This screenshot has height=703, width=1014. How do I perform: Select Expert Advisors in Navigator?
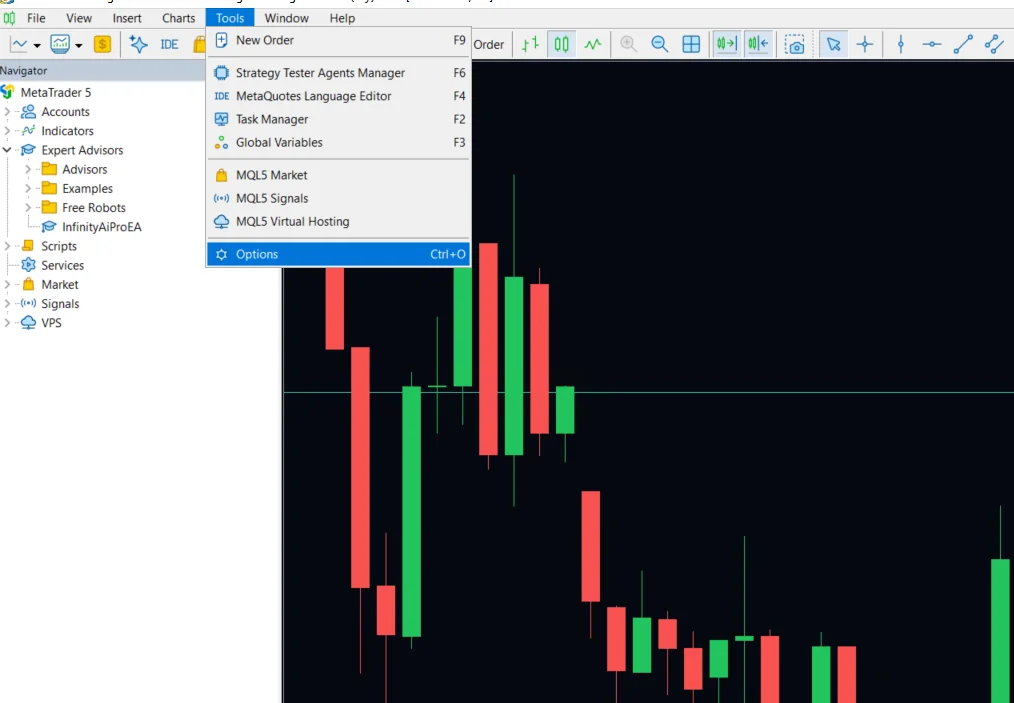(82, 150)
